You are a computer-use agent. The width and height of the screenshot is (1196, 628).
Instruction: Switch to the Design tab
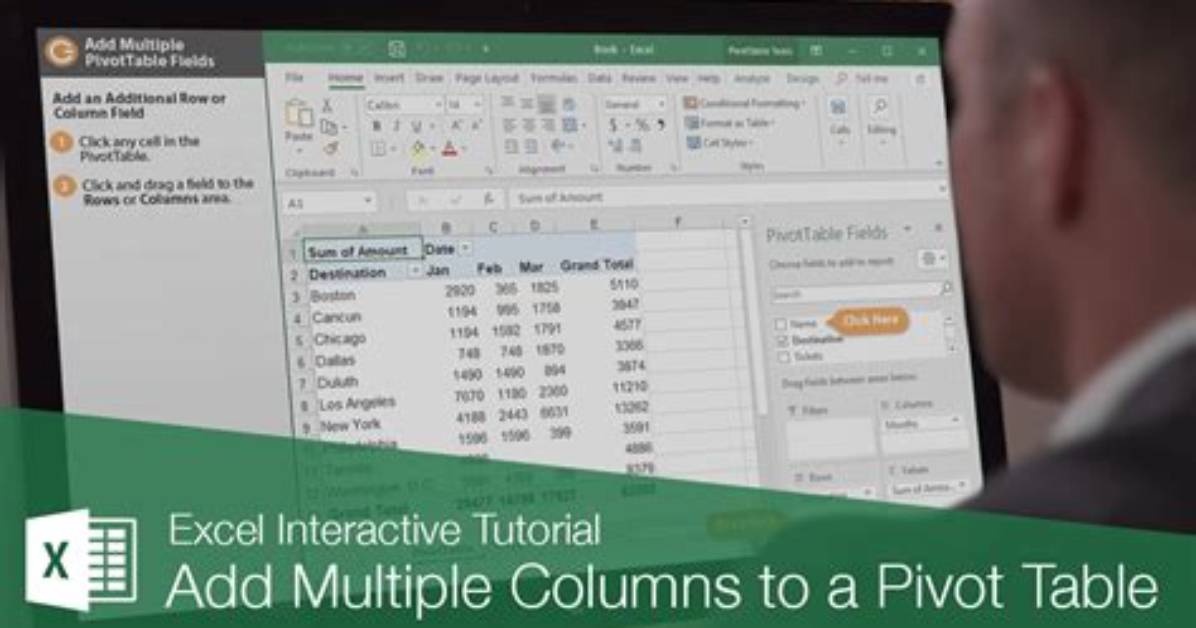[802, 78]
